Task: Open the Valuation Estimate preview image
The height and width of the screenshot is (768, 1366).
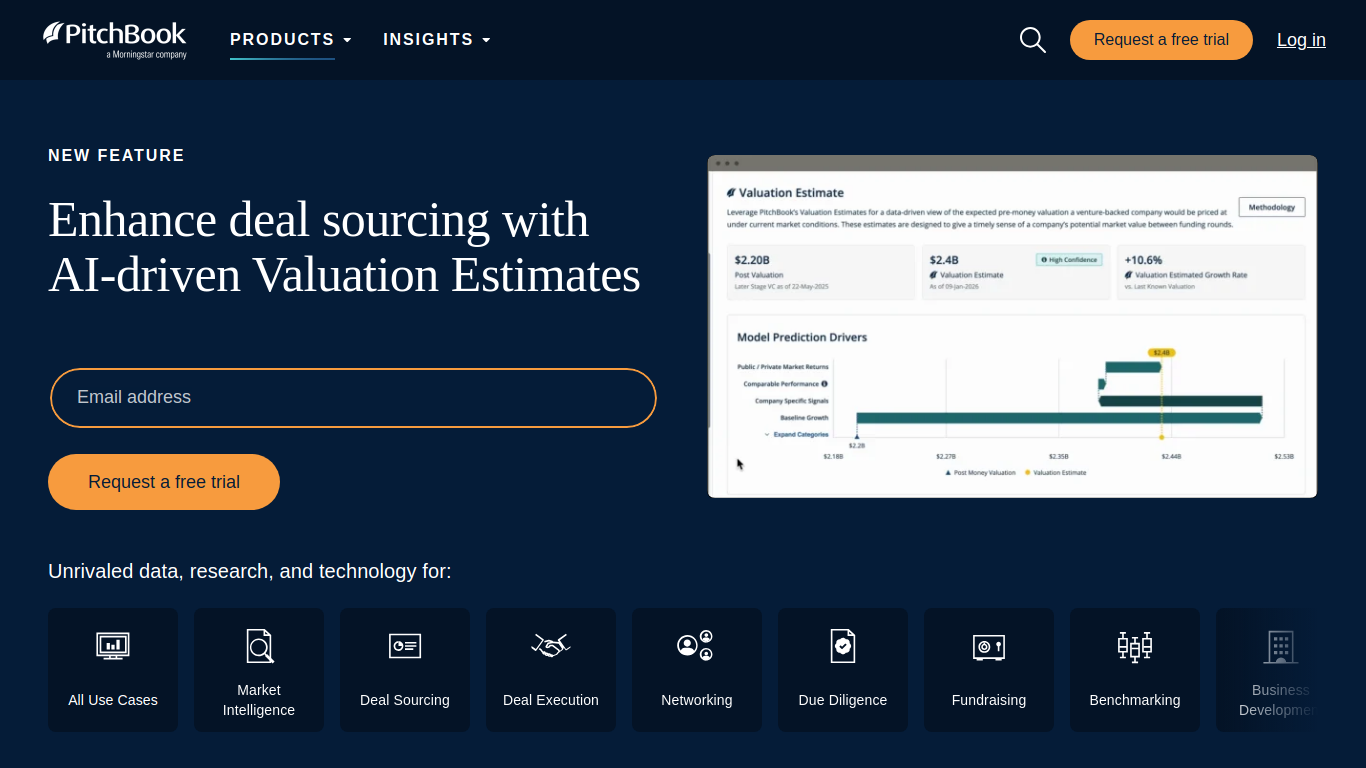Action: (1012, 326)
